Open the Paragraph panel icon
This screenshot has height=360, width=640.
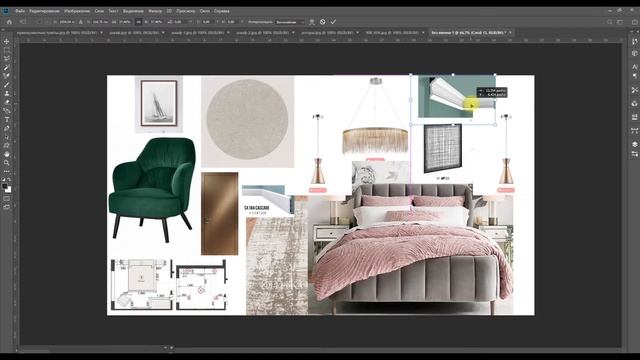click(634, 76)
